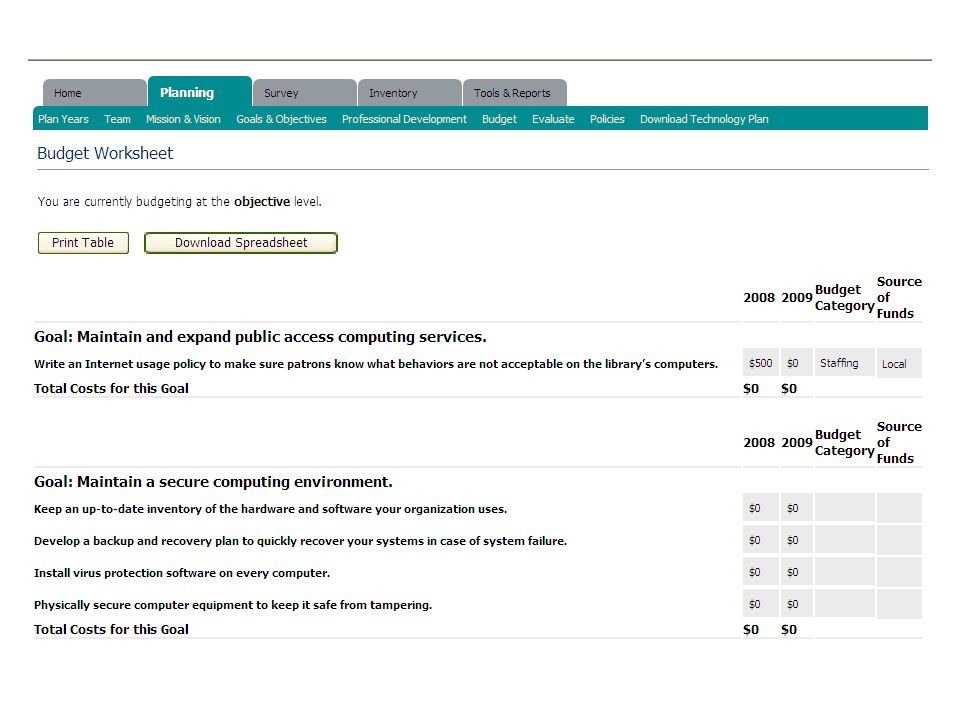Select the Local source of funds cell
Viewport: 960px width, 720px height.
tap(899, 363)
